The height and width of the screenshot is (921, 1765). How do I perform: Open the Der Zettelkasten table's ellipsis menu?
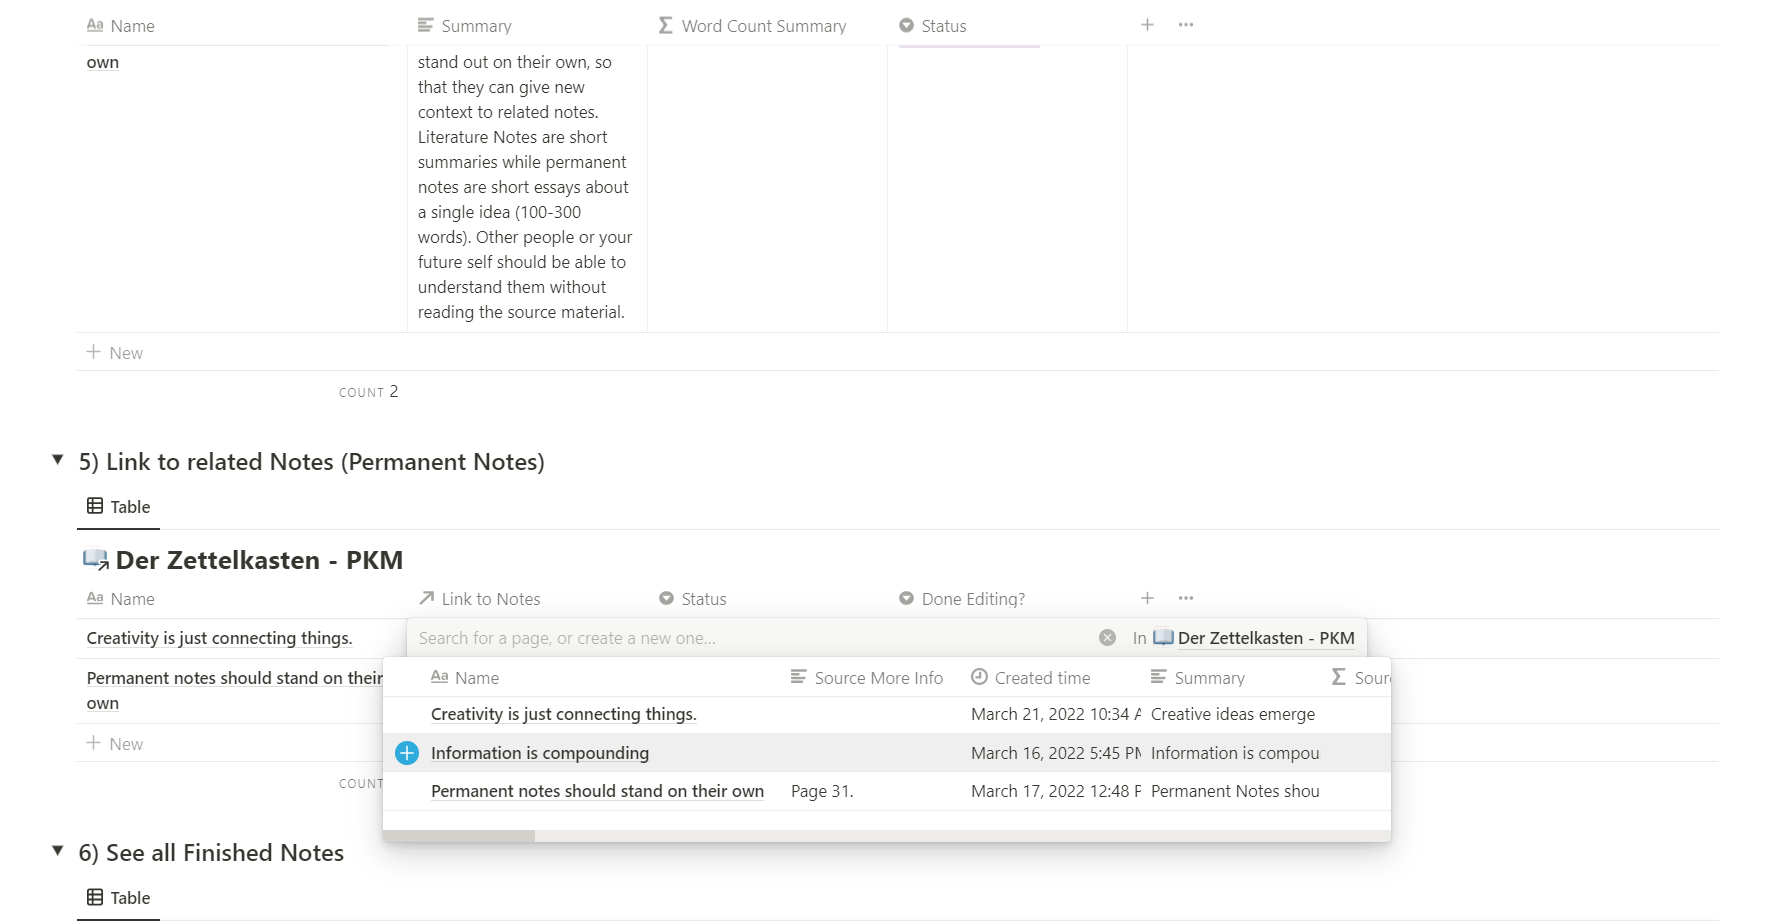[1186, 598]
